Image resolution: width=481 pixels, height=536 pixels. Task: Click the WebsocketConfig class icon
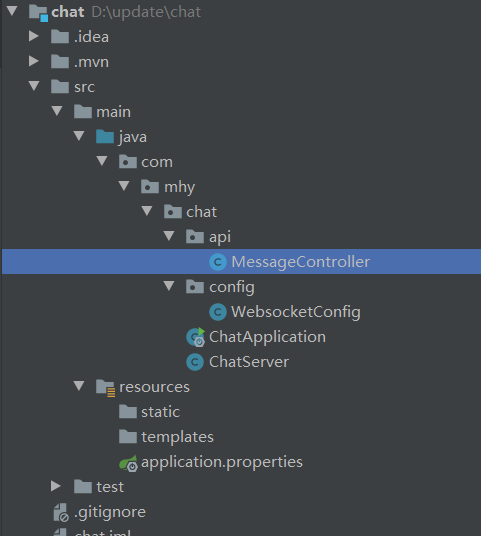tap(218, 312)
